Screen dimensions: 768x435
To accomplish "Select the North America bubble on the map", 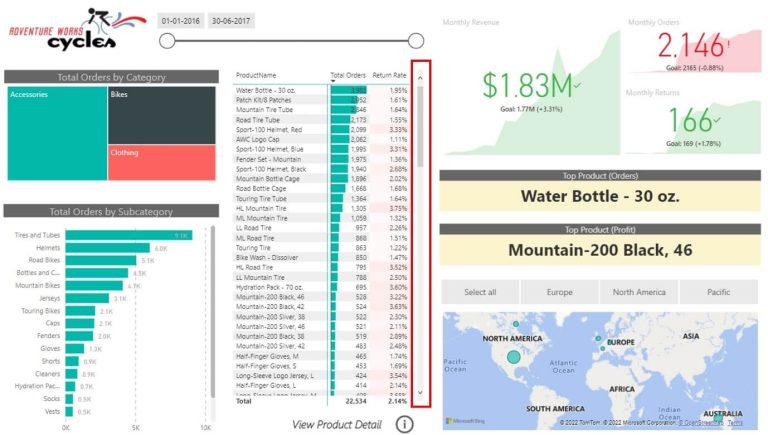I will tap(513, 357).
